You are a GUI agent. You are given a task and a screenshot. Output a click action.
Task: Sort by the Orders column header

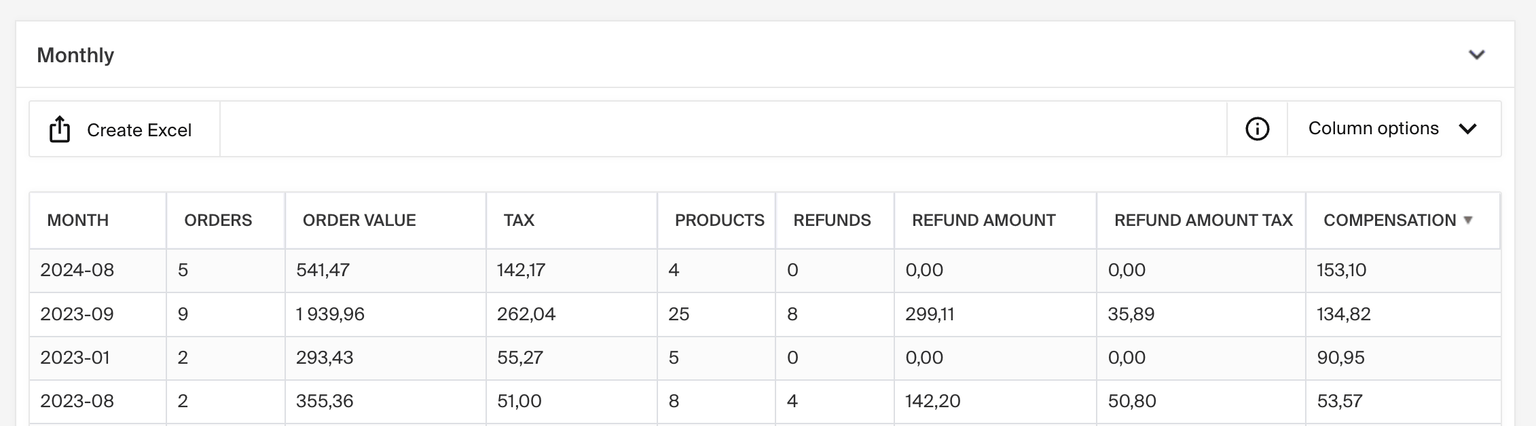point(218,220)
